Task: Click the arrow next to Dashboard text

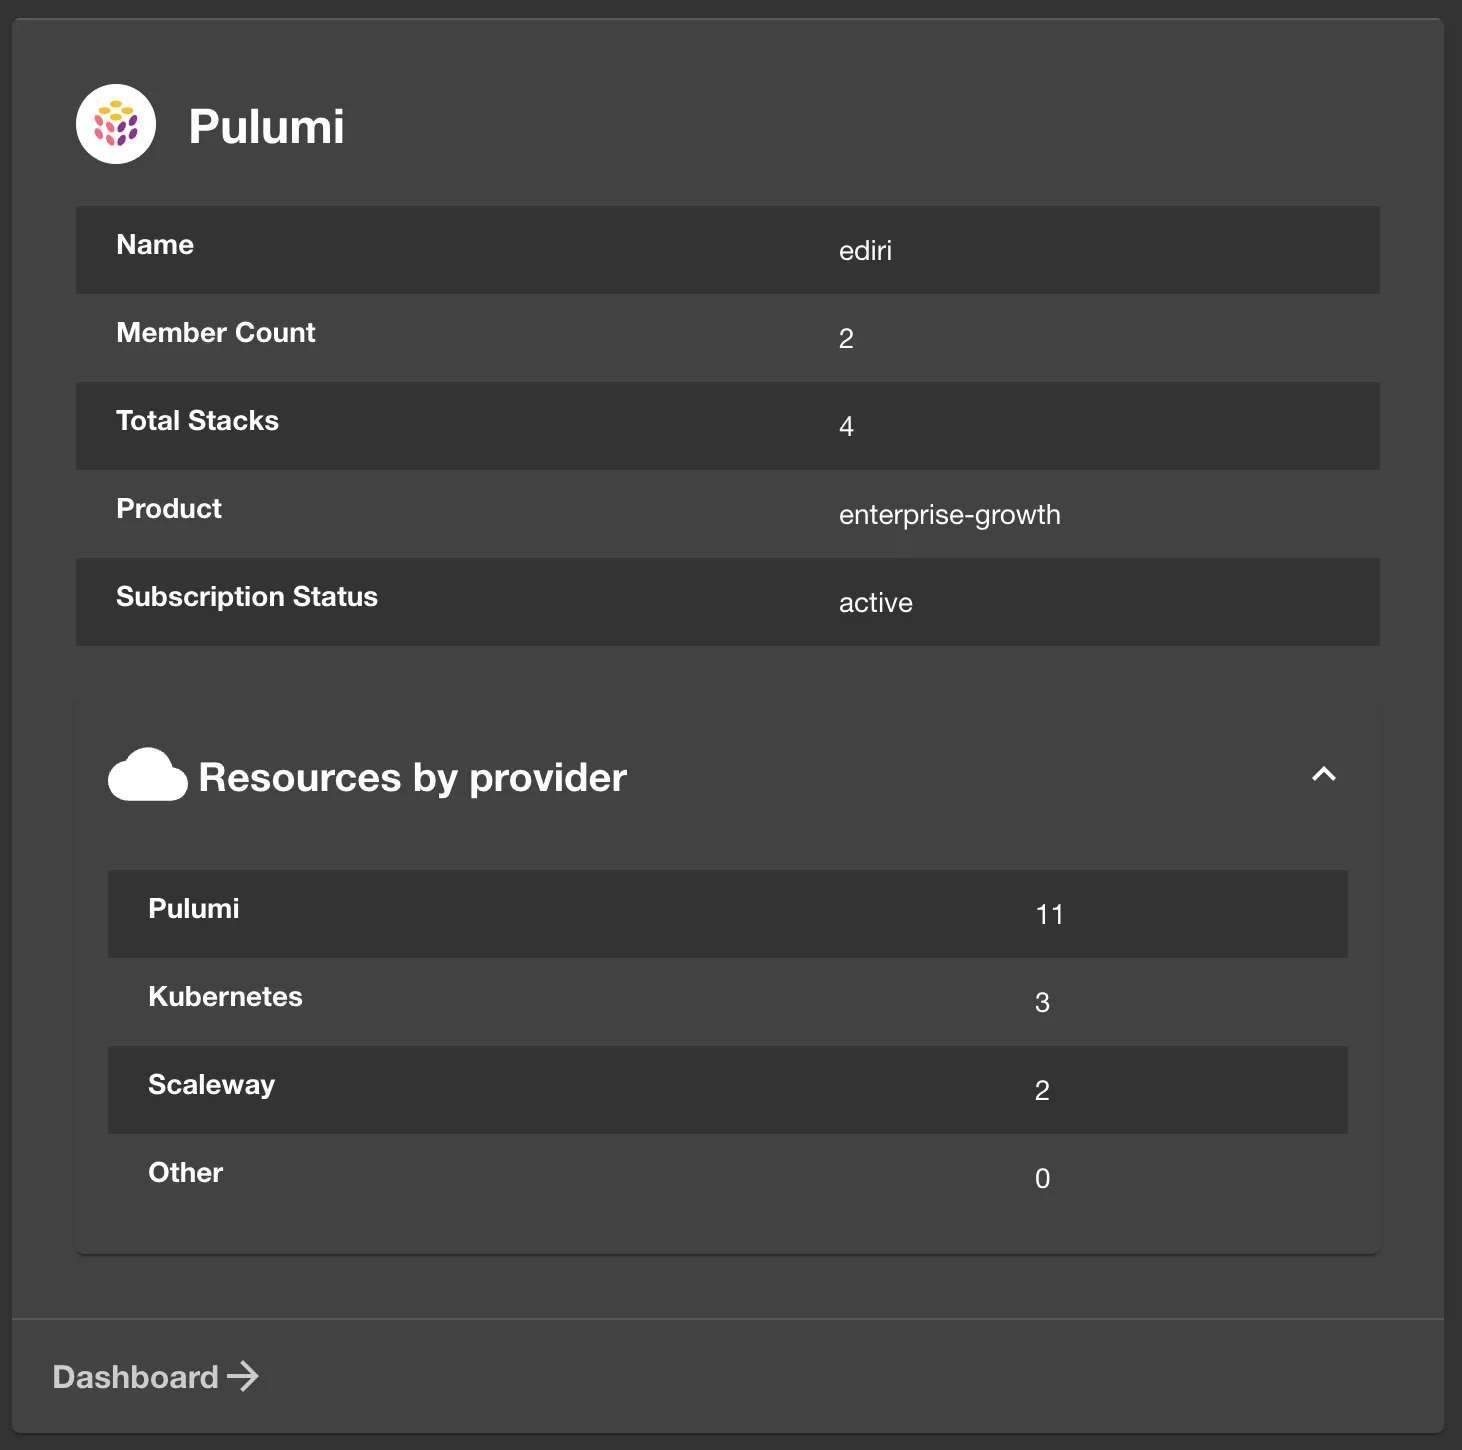Action: 243,1377
